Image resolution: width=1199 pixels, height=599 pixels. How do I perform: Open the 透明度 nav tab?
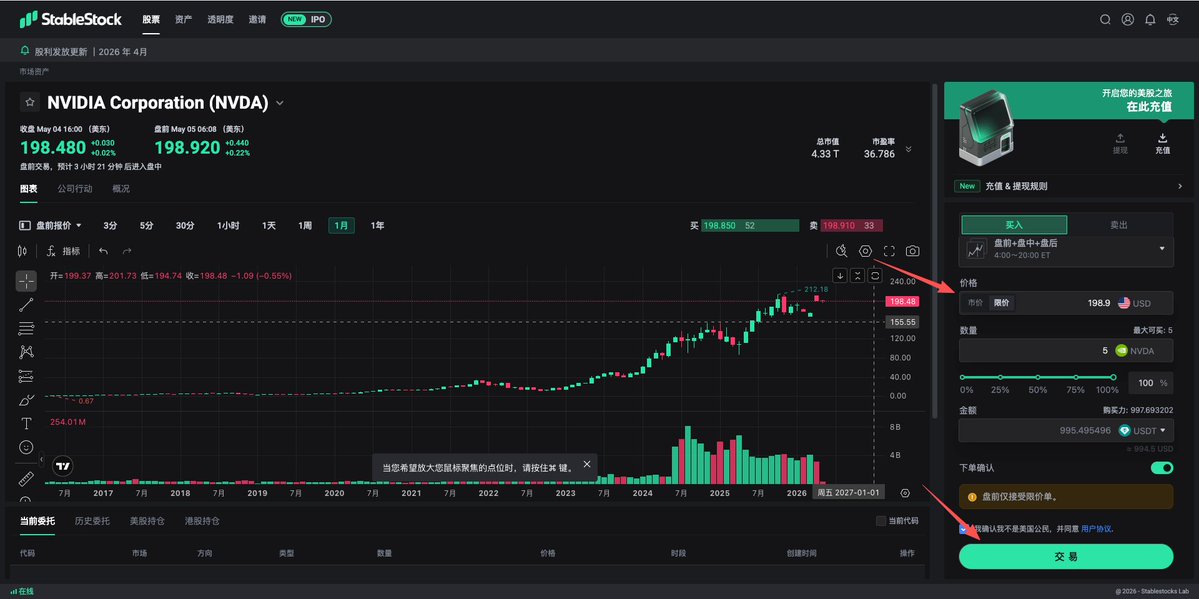click(x=219, y=20)
